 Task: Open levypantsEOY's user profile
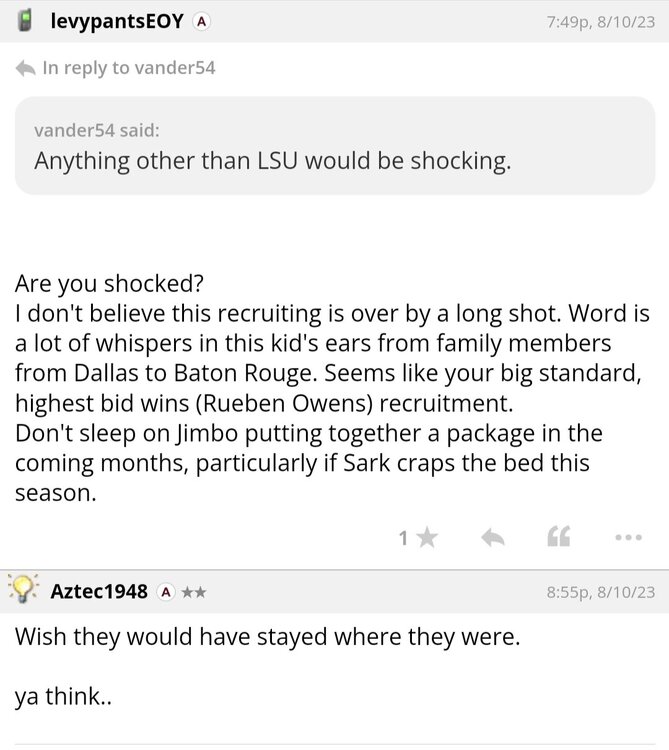pos(116,20)
